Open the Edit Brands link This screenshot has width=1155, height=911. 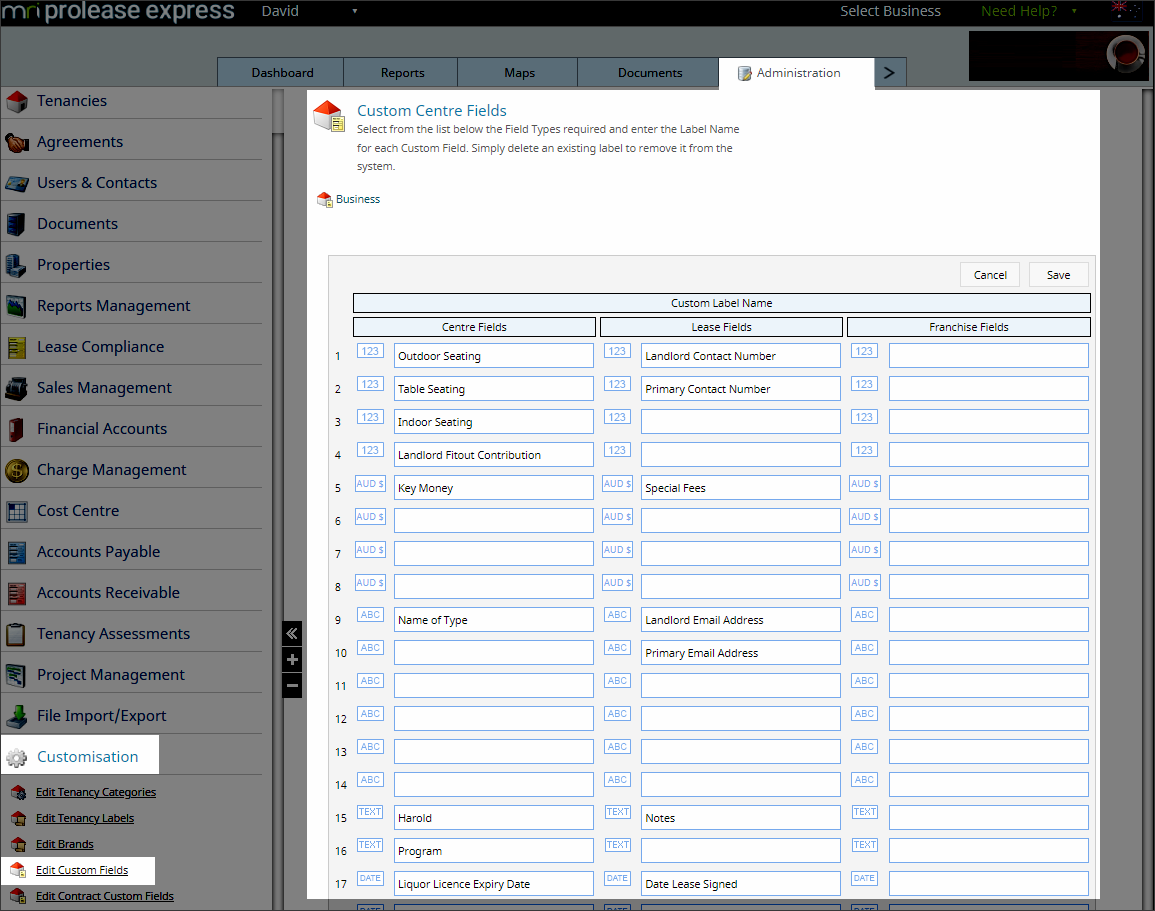[x=65, y=844]
